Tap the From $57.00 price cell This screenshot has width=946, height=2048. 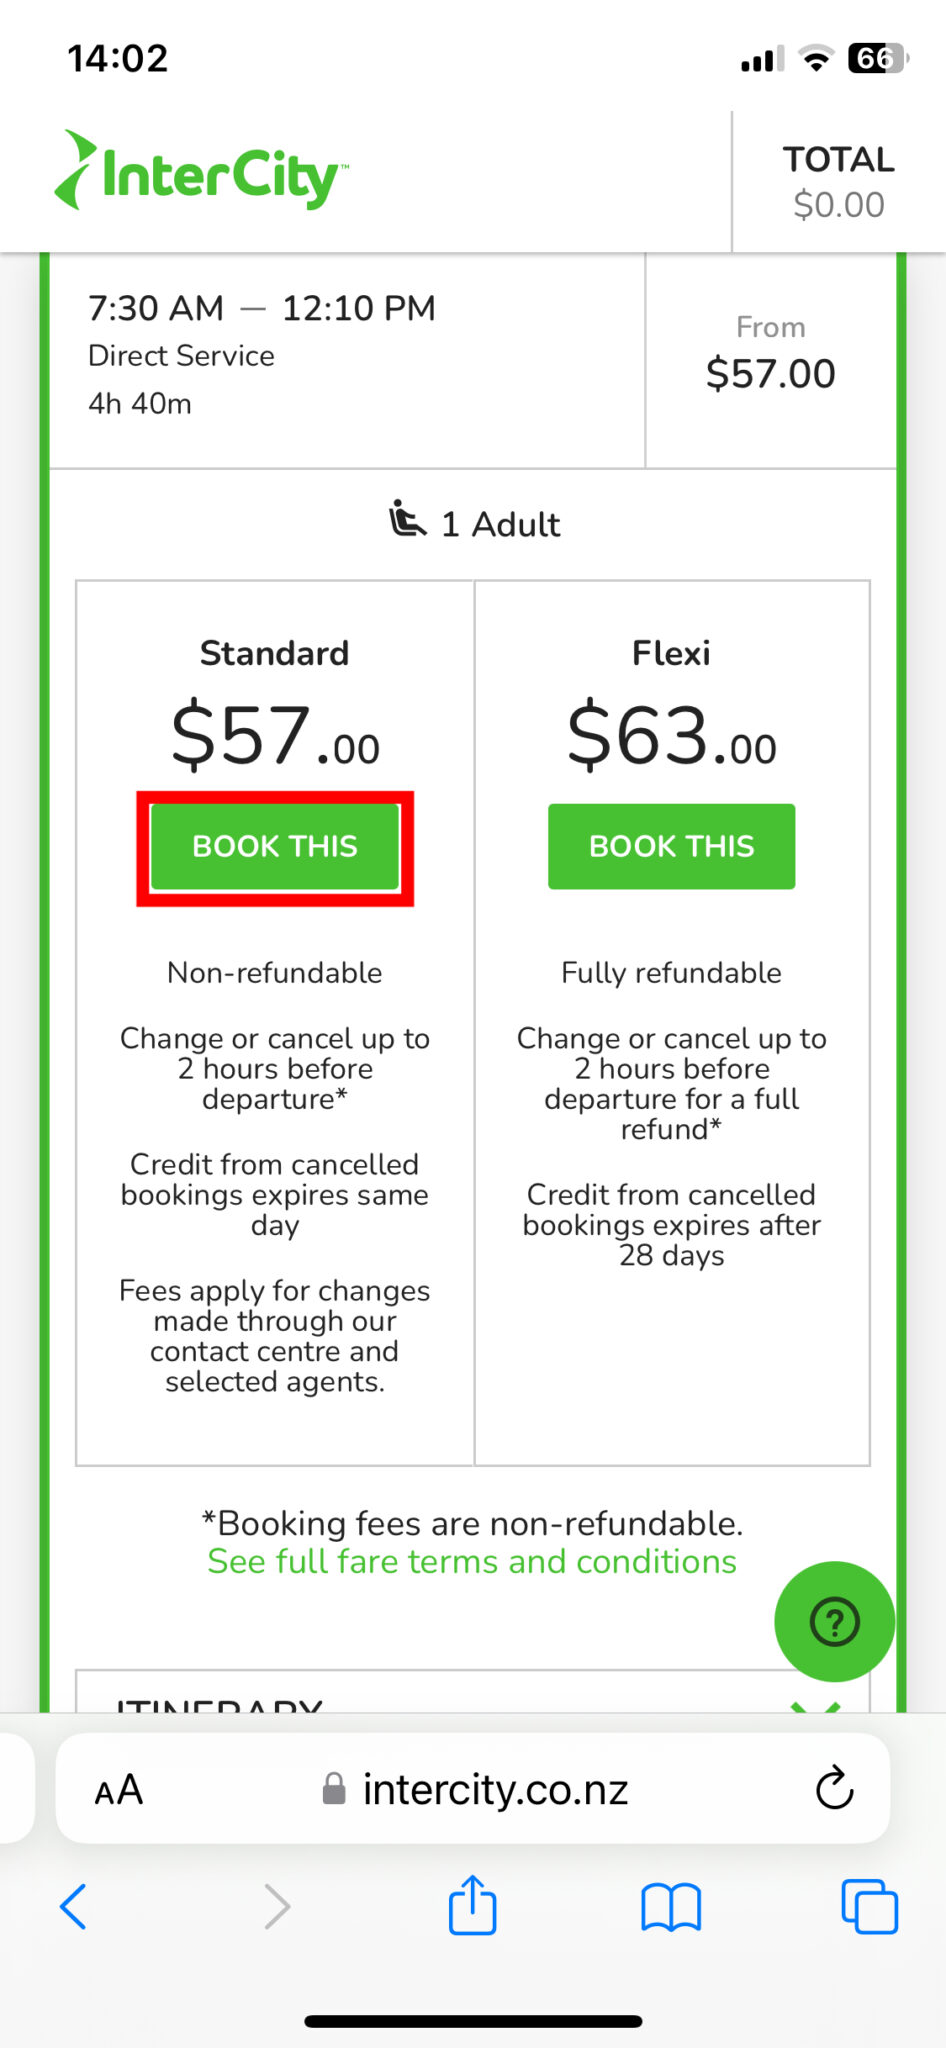coord(770,356)
